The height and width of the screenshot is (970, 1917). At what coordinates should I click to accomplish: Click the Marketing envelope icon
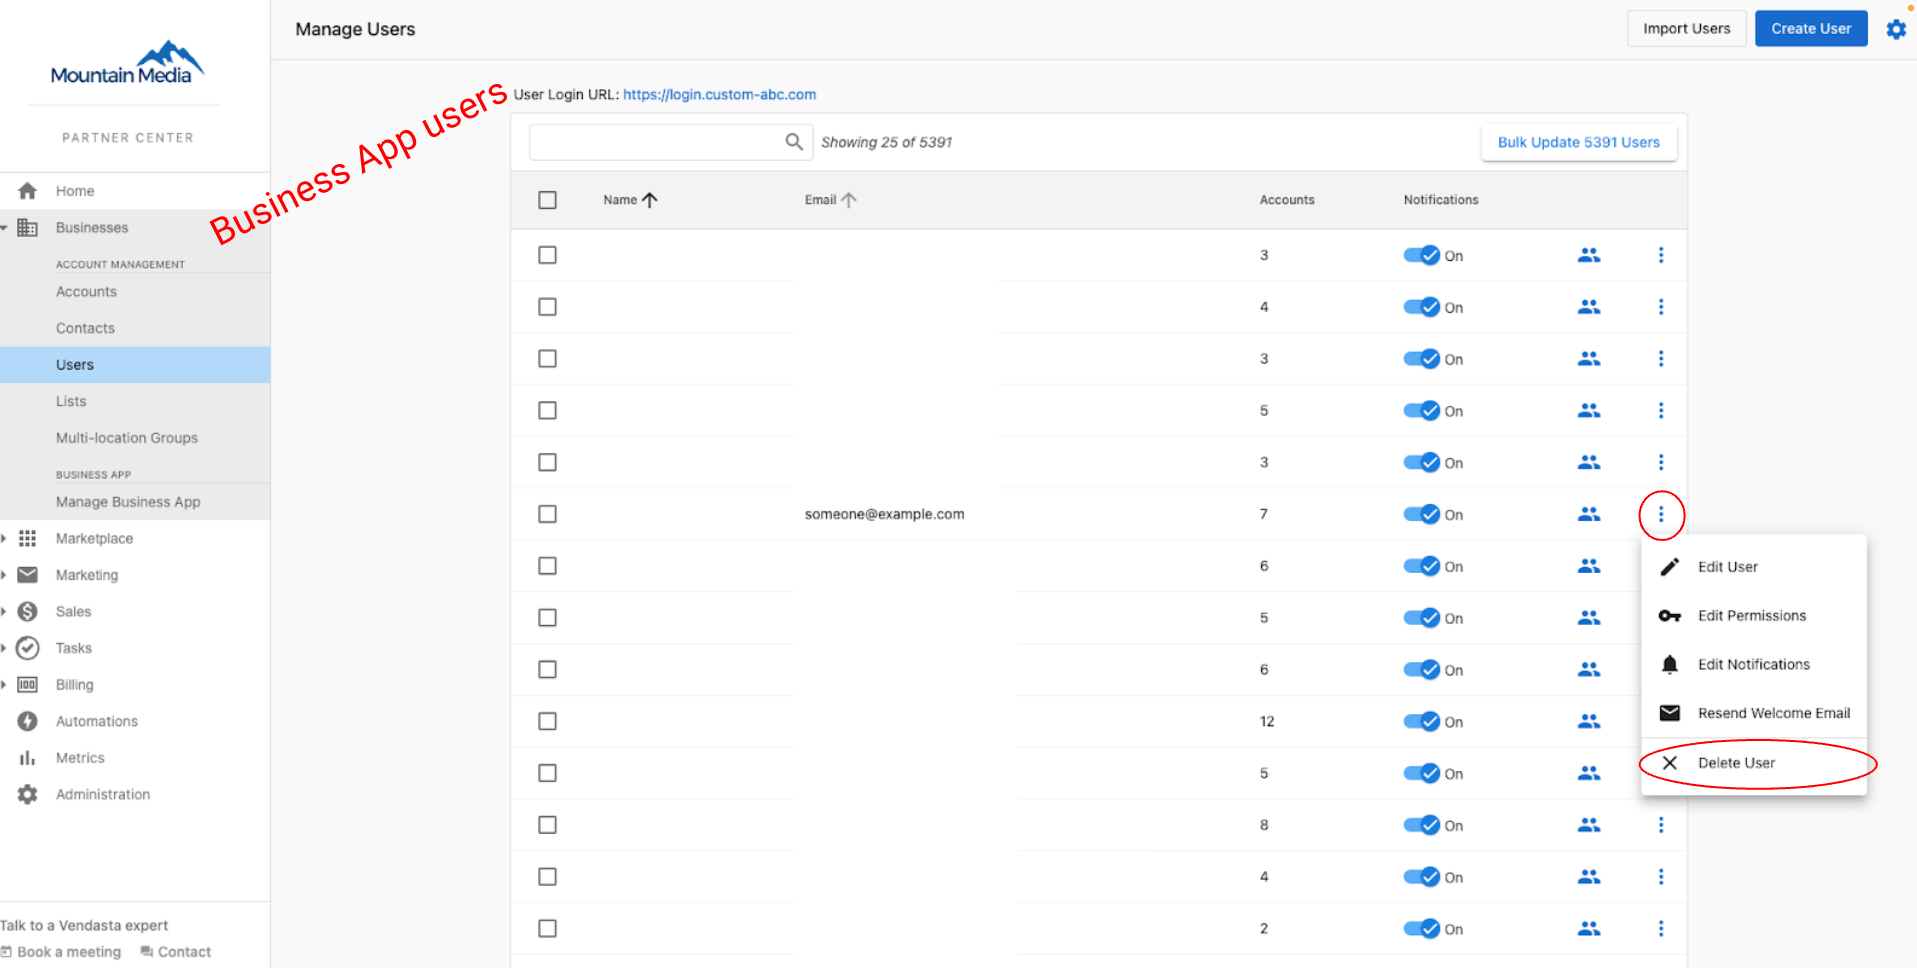click(28, 575)
